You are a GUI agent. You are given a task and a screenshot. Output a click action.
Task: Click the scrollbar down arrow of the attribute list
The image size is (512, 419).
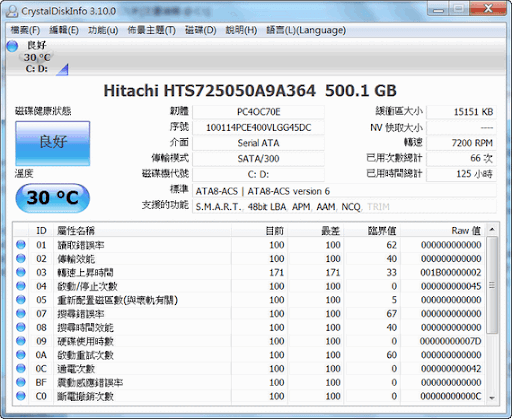(492, 398)
